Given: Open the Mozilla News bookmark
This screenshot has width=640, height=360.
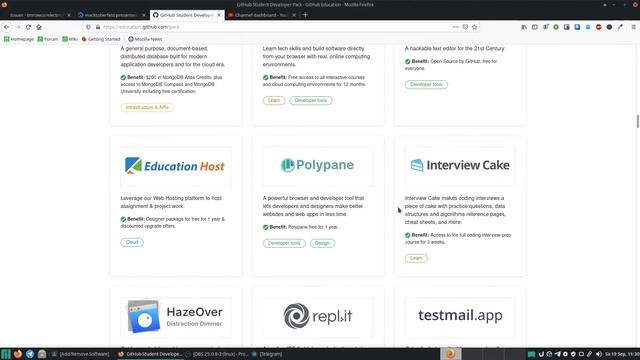Looking at the screenshot, I should (x=145, y=39).
